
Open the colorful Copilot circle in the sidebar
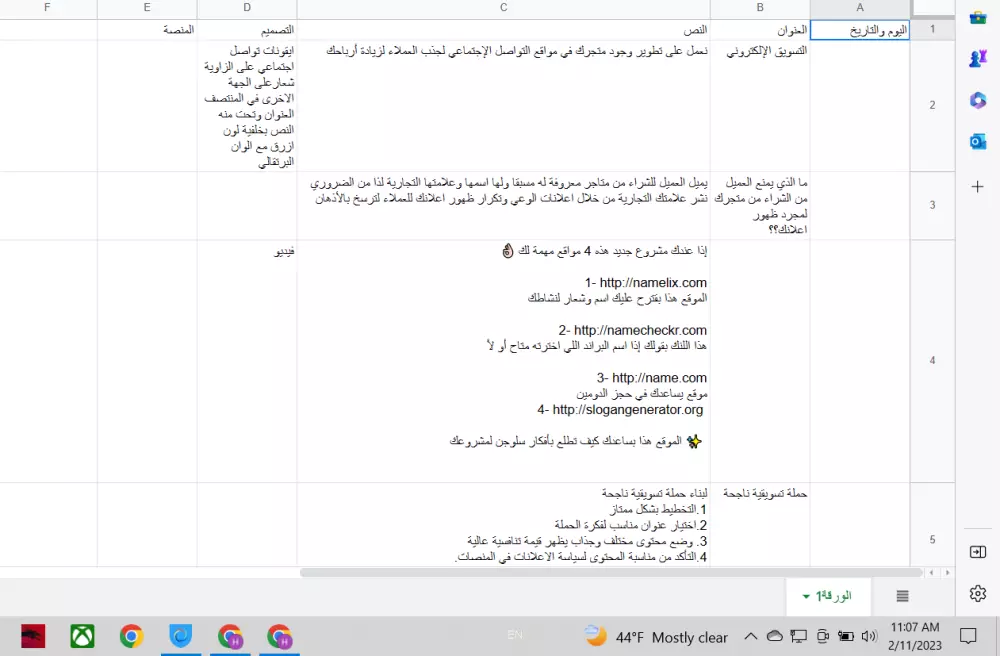(x=978, y=100)
